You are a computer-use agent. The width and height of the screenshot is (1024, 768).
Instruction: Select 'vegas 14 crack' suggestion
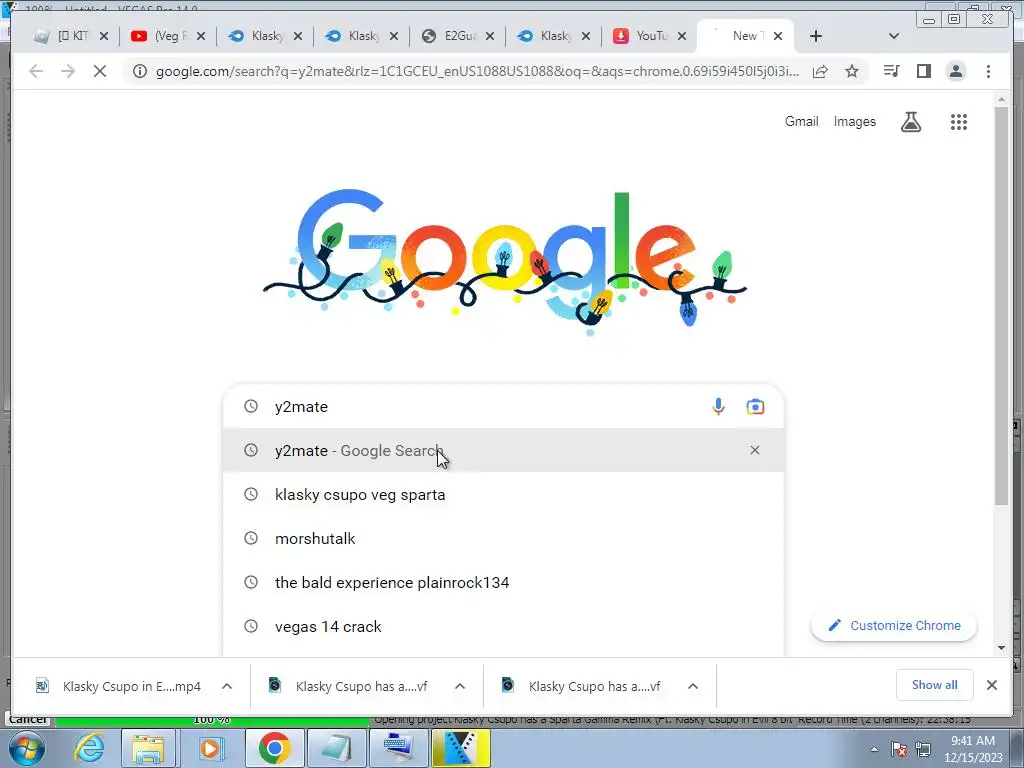(503, 626)
